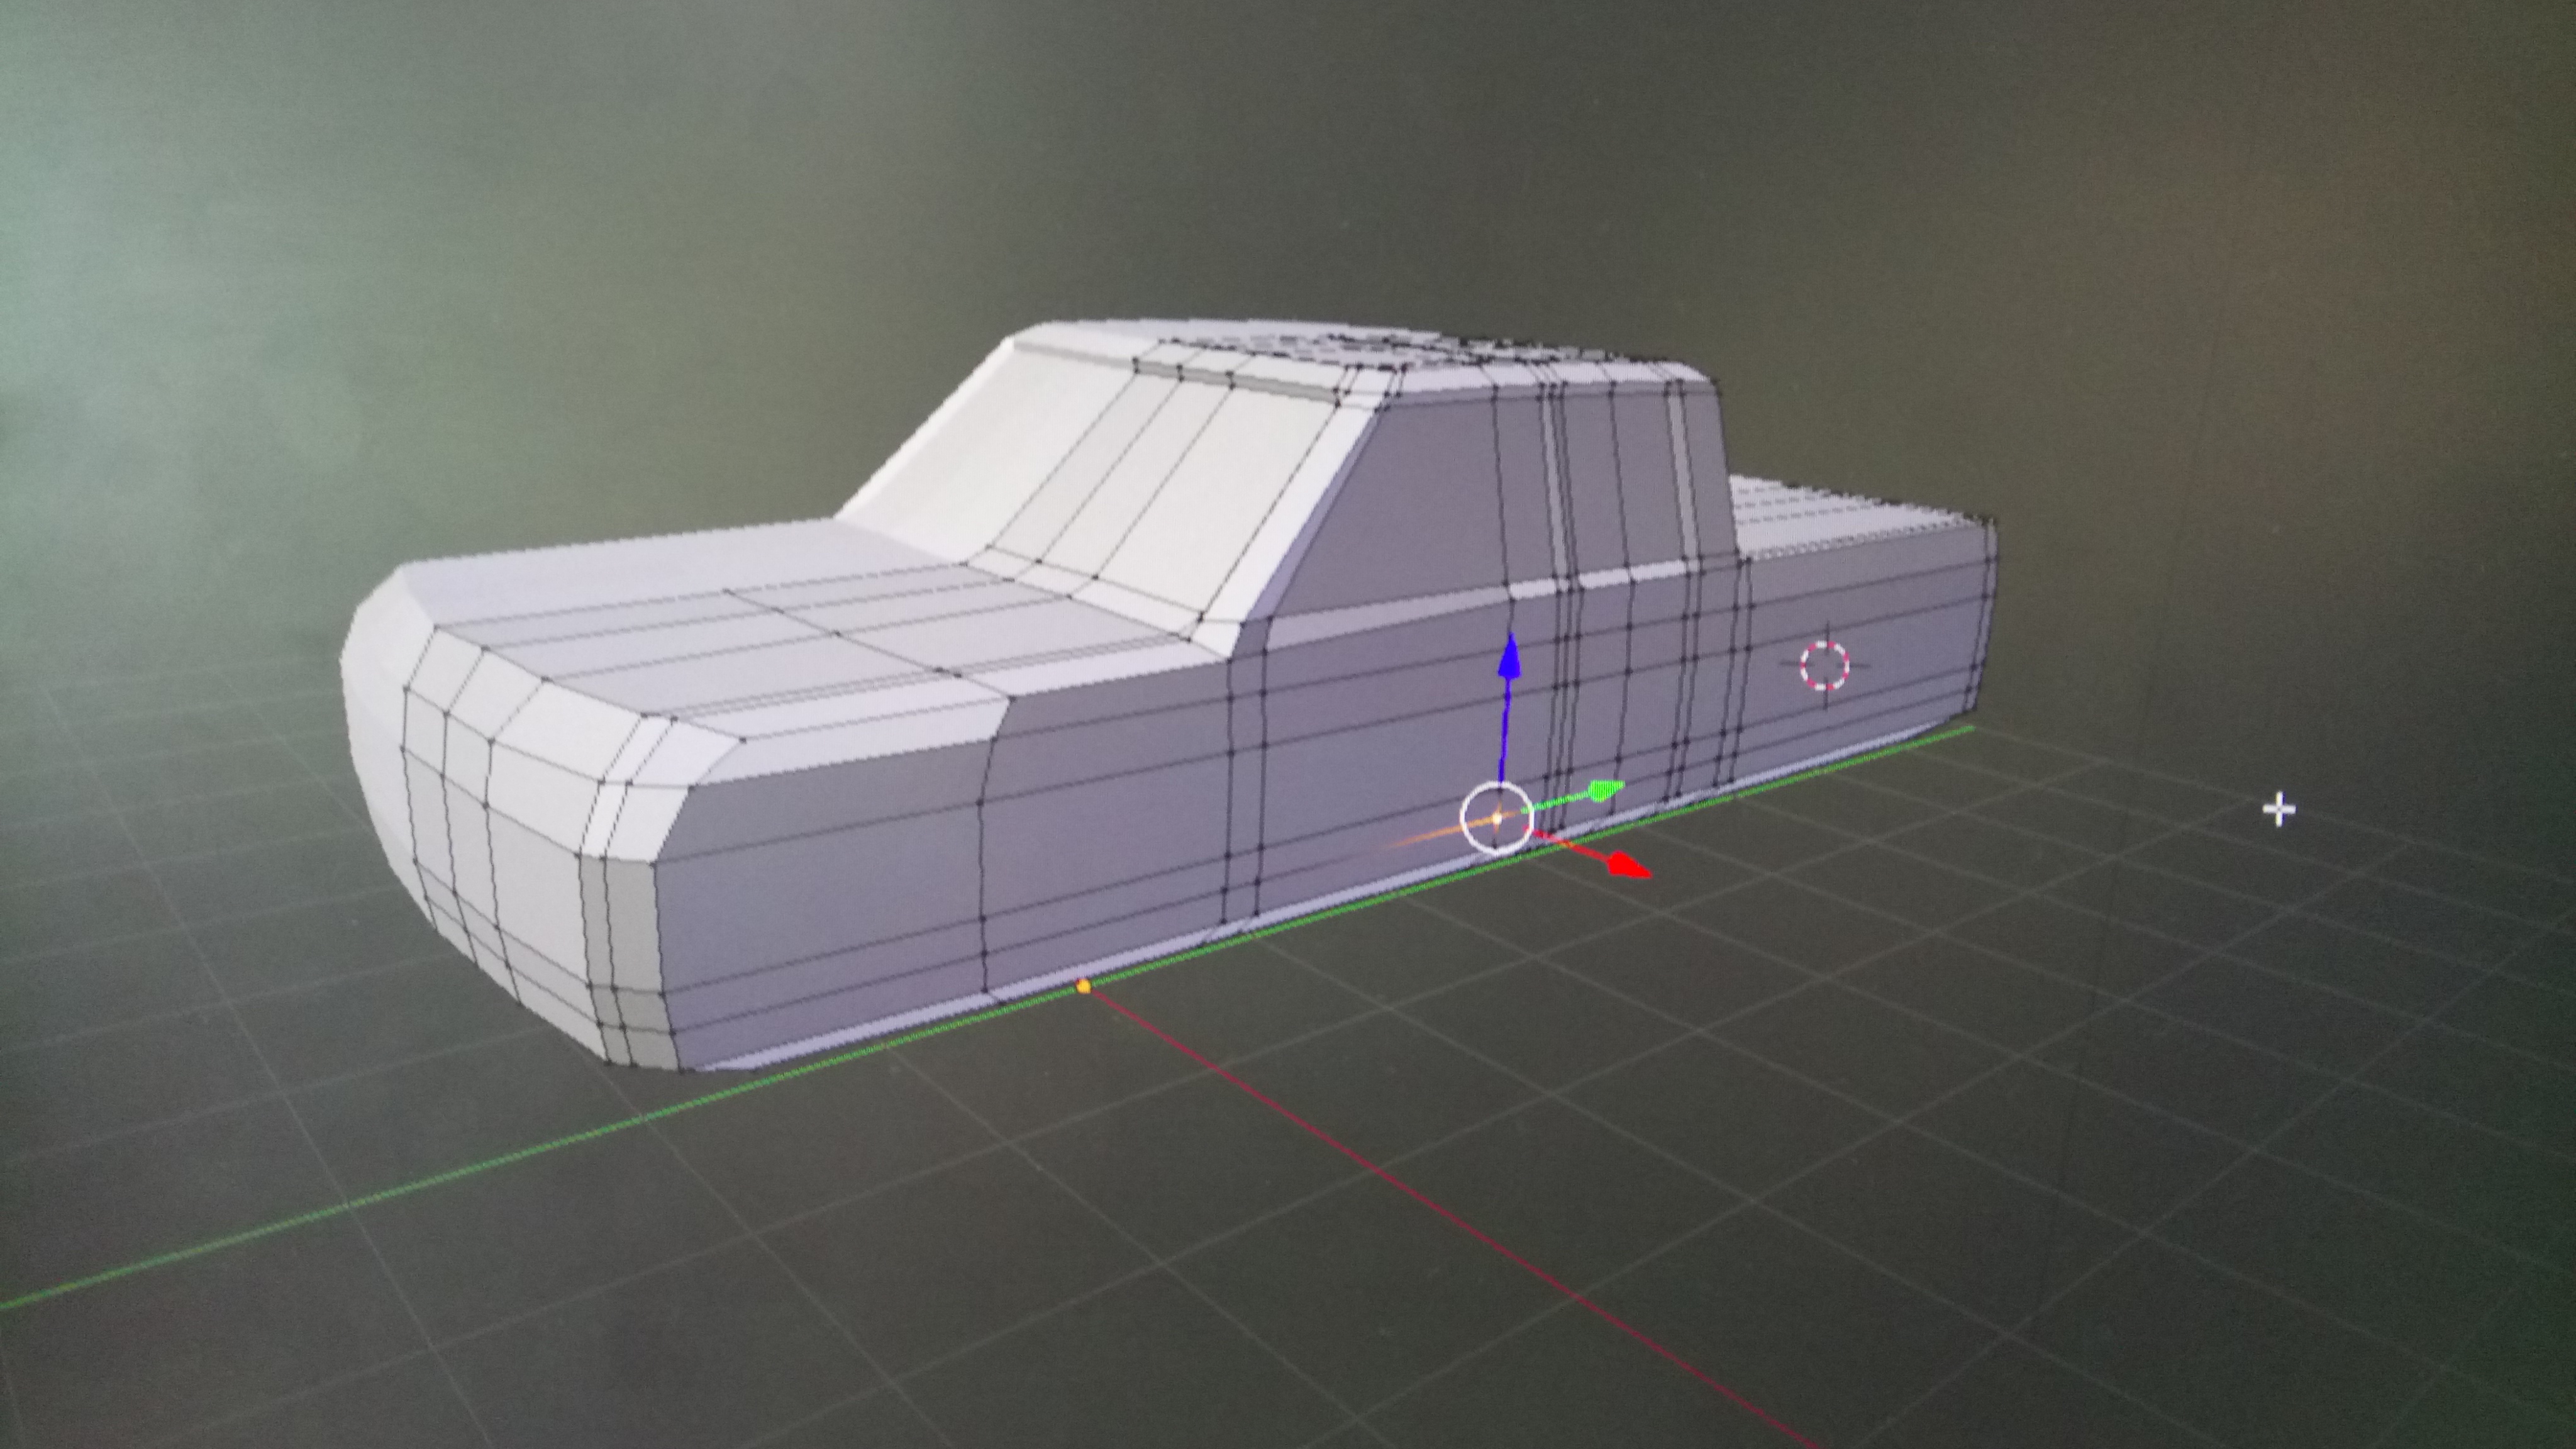Click the red-white dashed 3D cursor
This screenshot has width=2576, height=1449.
(x=1825, y=666)
